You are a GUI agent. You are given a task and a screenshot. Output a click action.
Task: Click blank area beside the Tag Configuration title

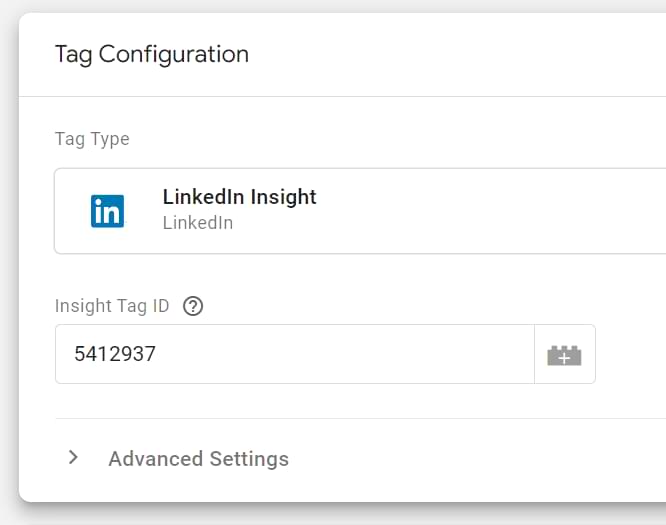(450, 54)
